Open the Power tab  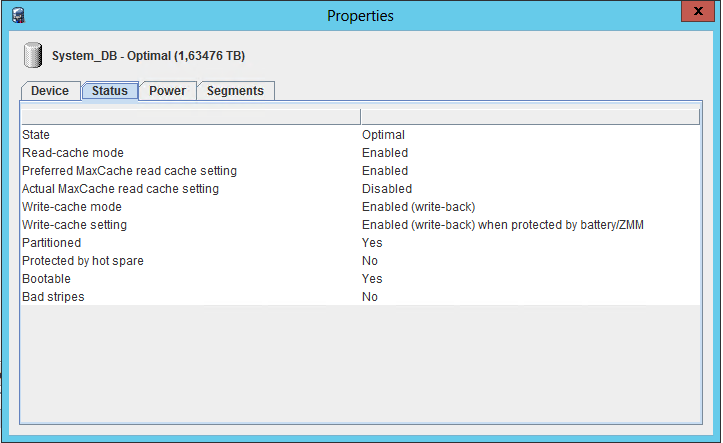tap(167, 91)
